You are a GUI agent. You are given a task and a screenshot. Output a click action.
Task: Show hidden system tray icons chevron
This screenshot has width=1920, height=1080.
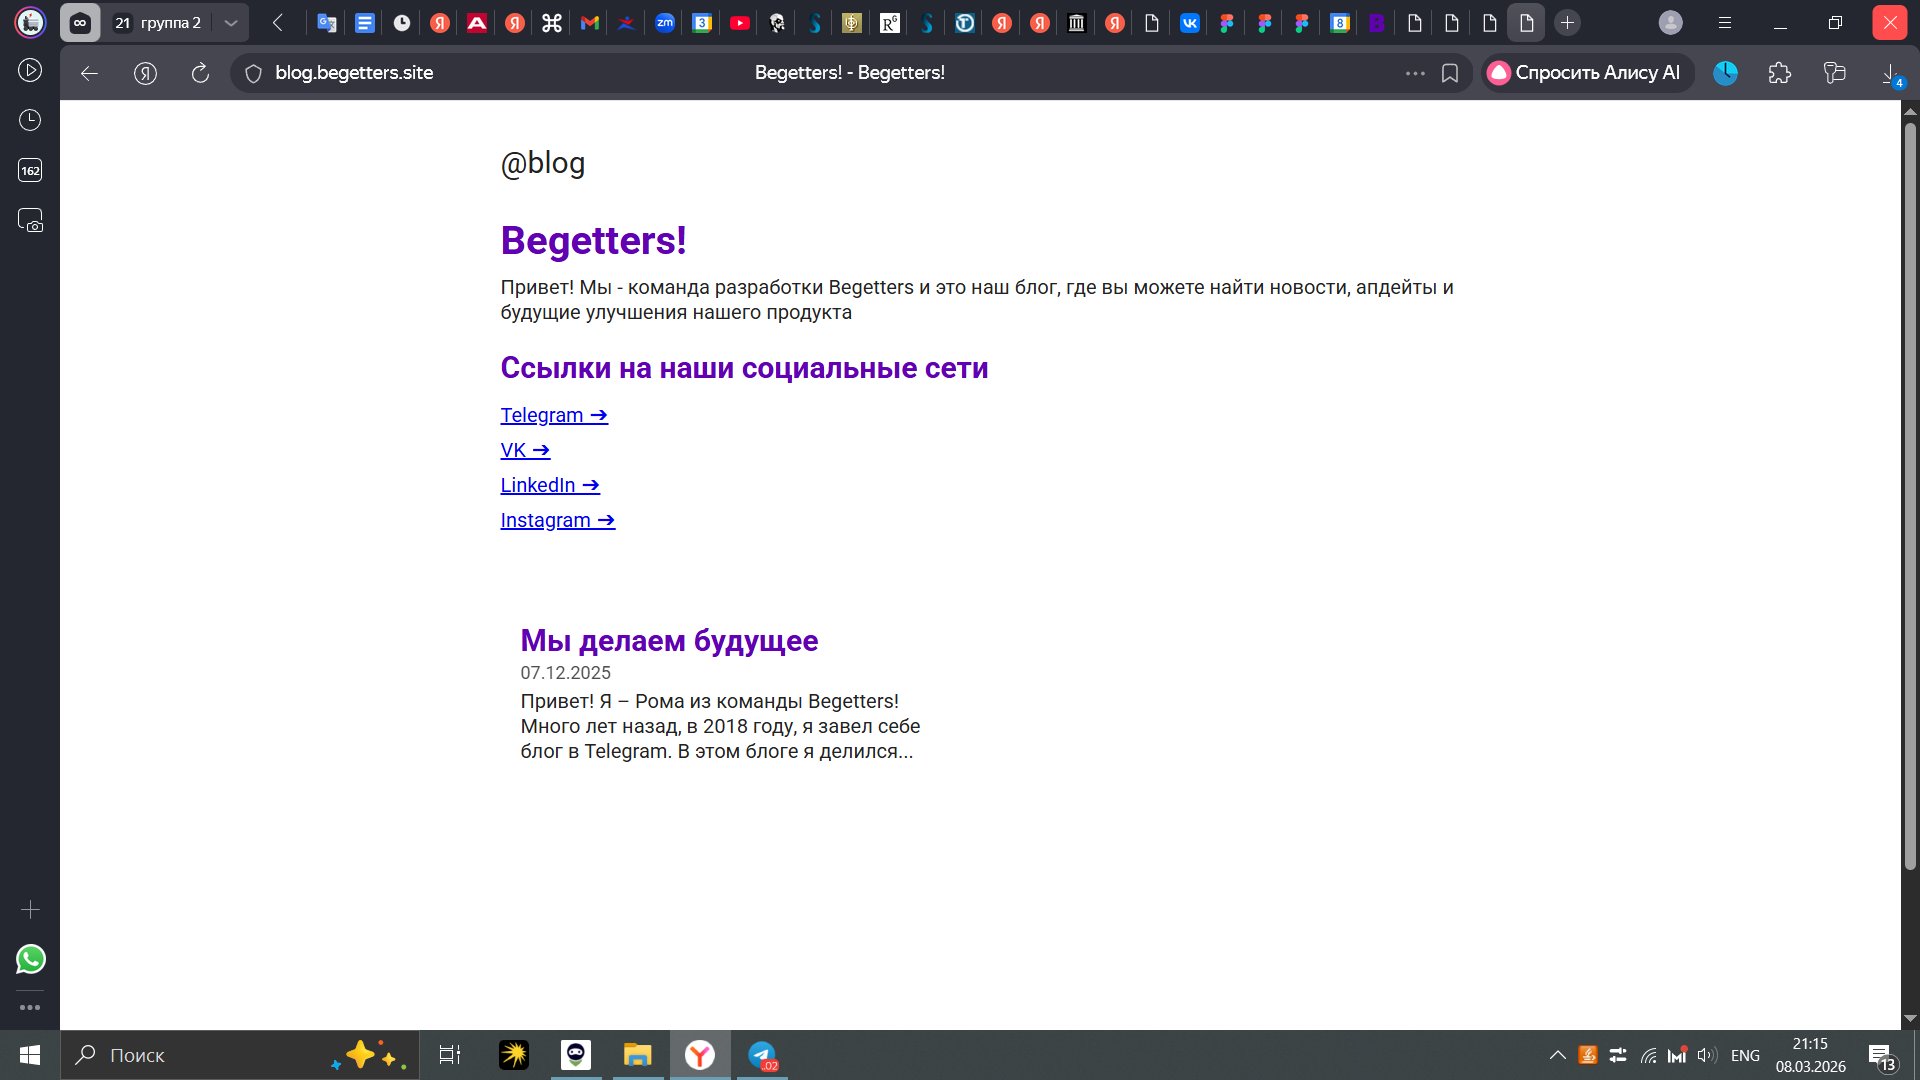(x=1557, y=1055)
